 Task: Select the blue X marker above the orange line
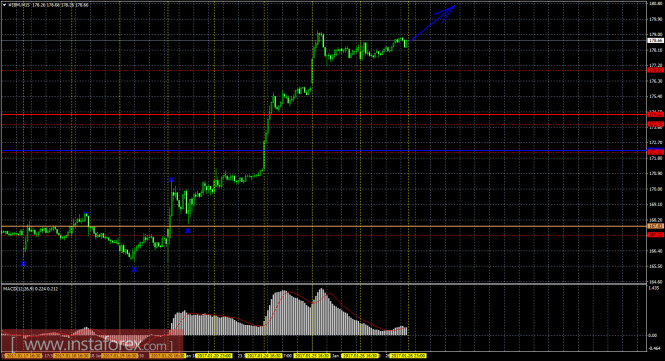[x=86, y=214]
